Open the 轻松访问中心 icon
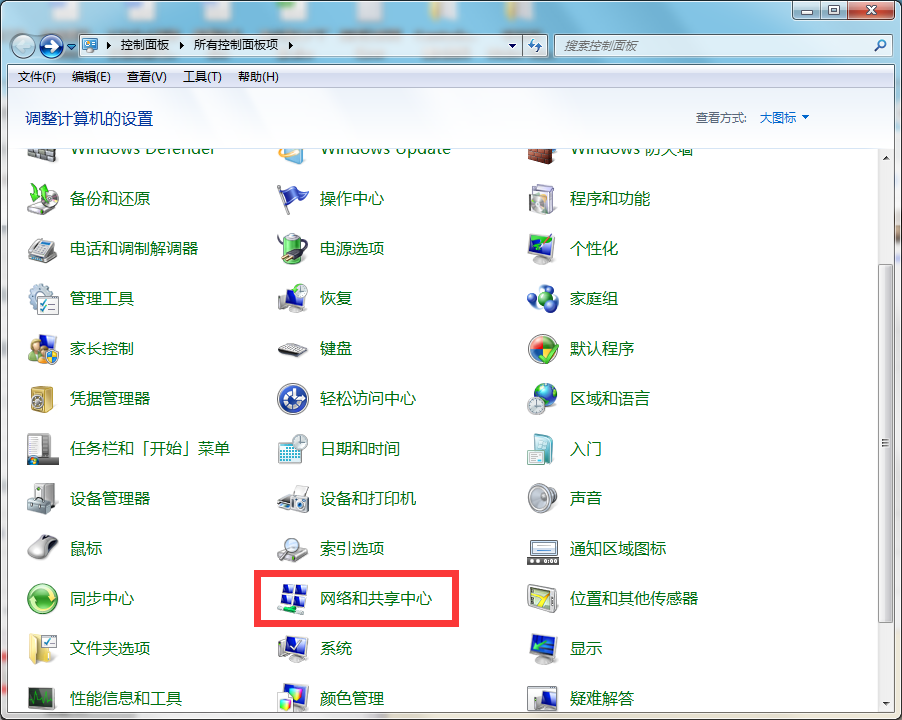This screenshot has height=720, width=902. [x=293, y=399]
